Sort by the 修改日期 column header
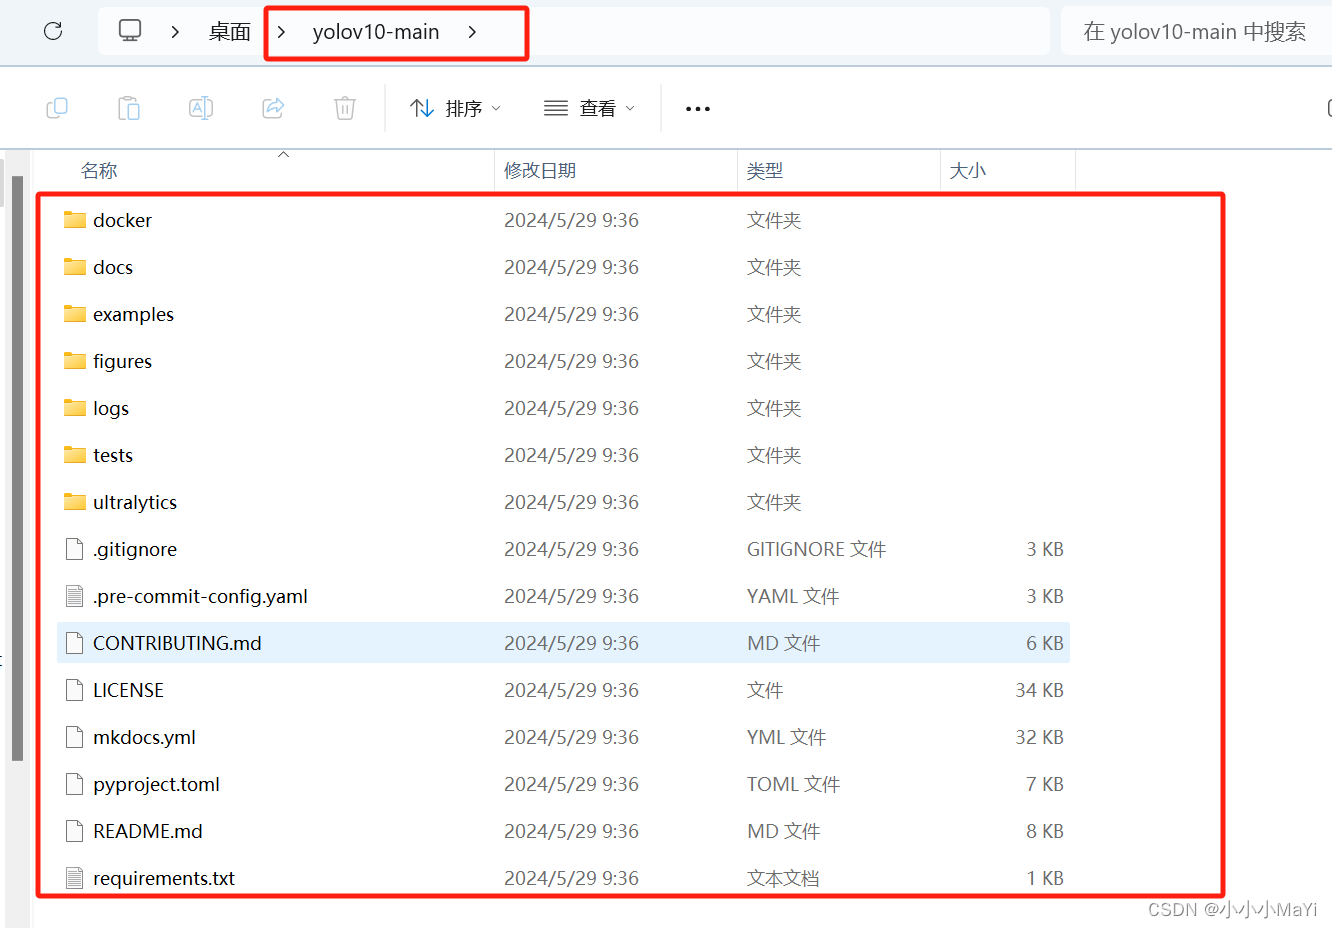 point(540,171)
